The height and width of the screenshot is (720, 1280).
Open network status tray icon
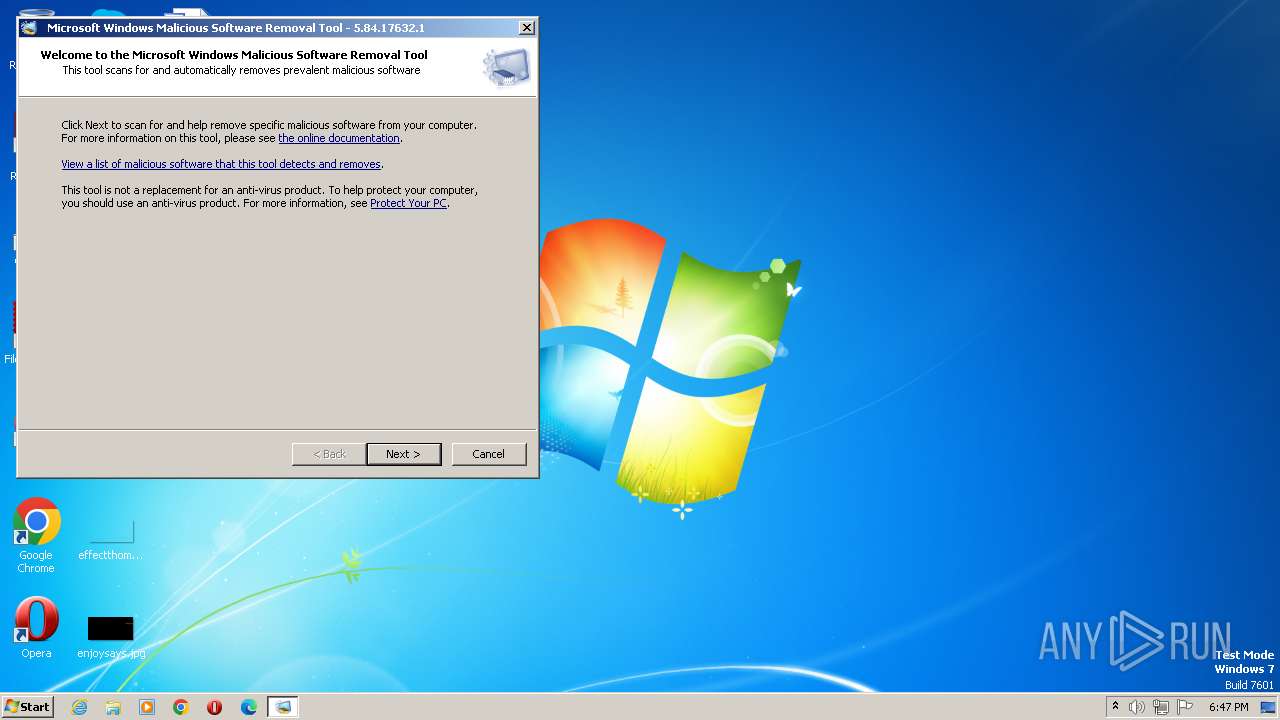(x=1161, y=707)
